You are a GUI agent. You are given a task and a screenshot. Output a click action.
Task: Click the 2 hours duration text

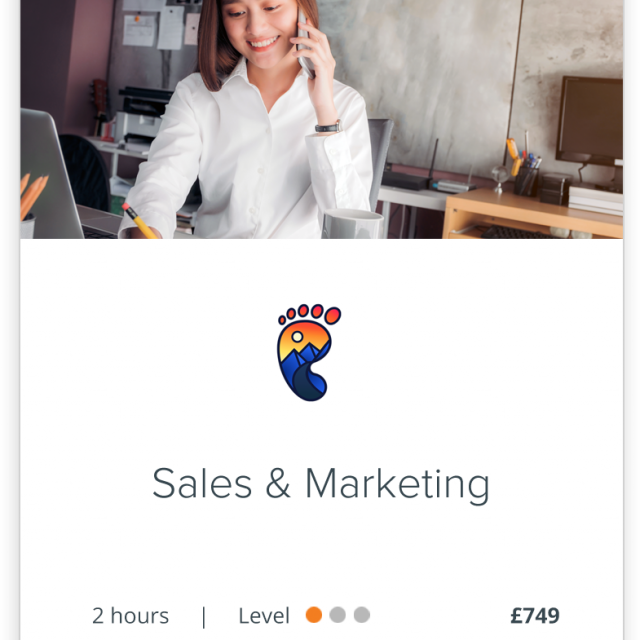pos(130,616)
